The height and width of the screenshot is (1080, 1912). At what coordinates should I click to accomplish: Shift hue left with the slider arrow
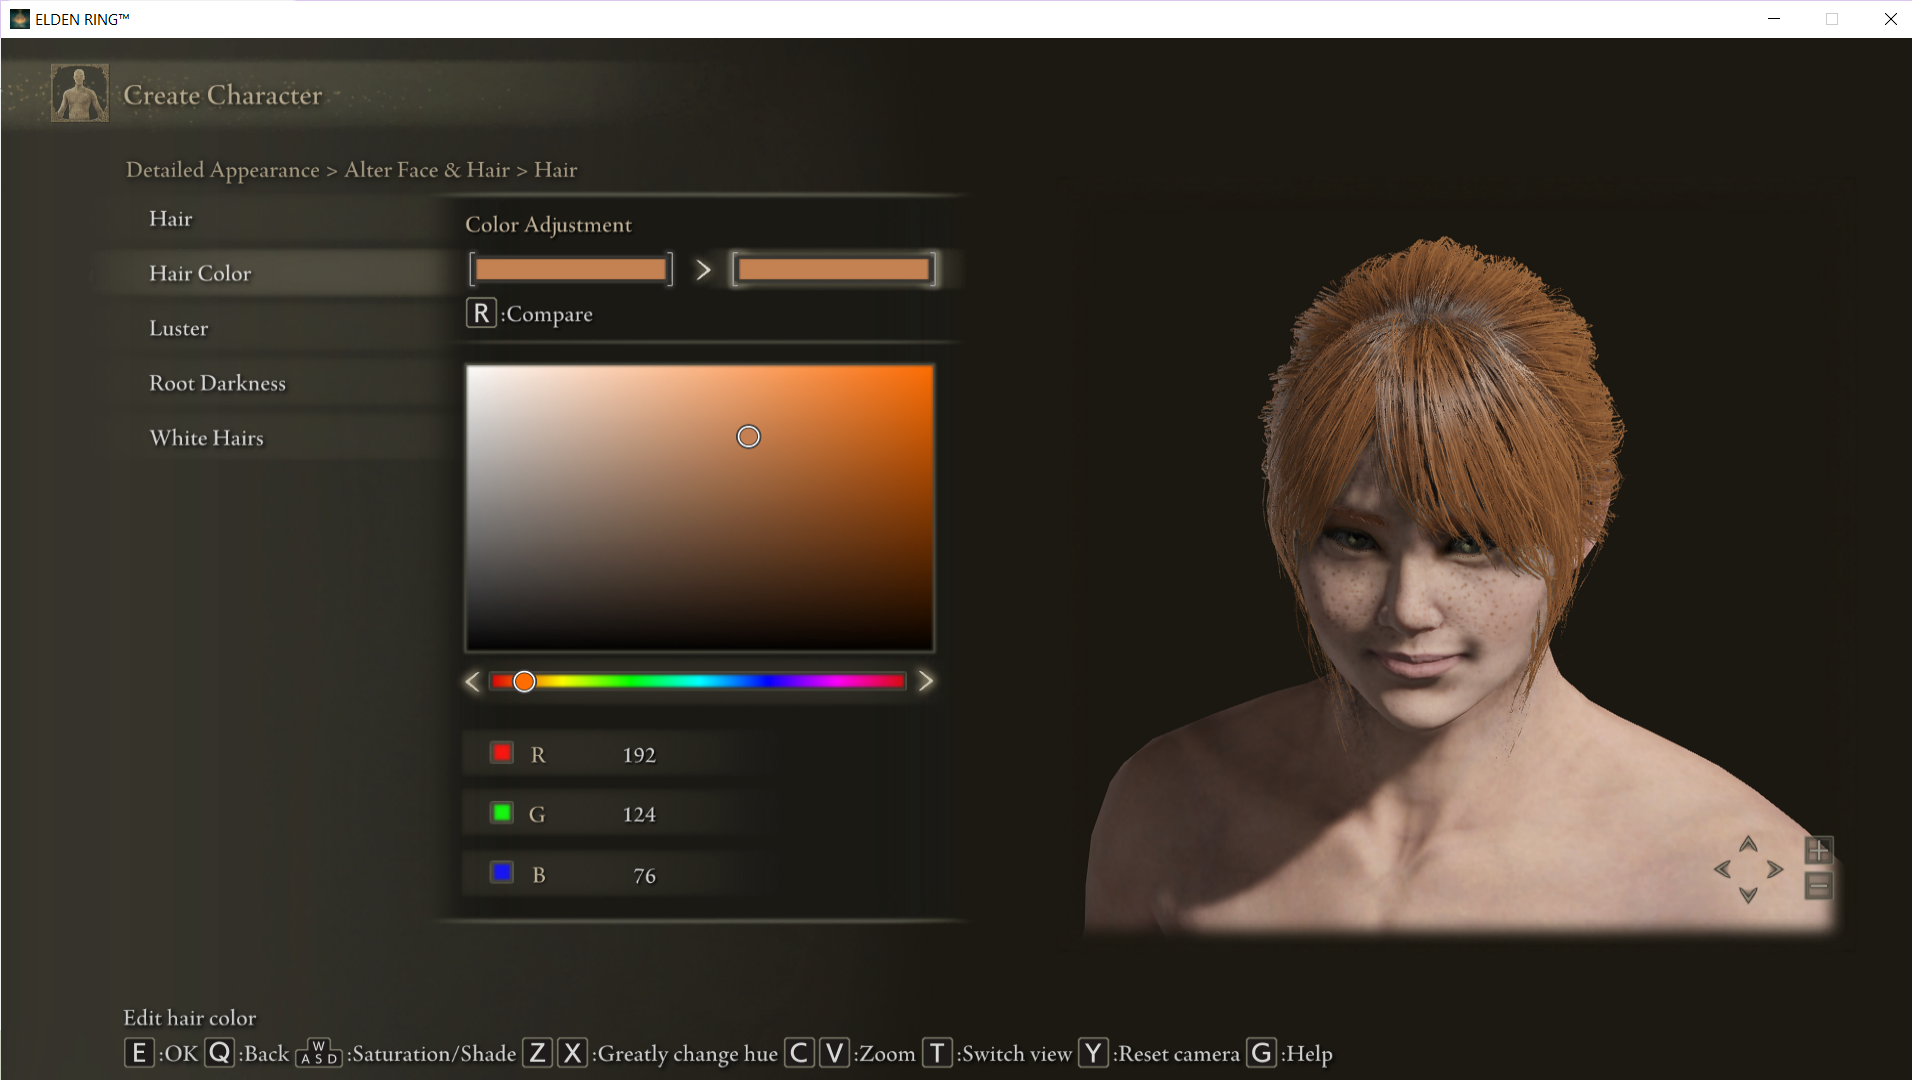point(473,682)
